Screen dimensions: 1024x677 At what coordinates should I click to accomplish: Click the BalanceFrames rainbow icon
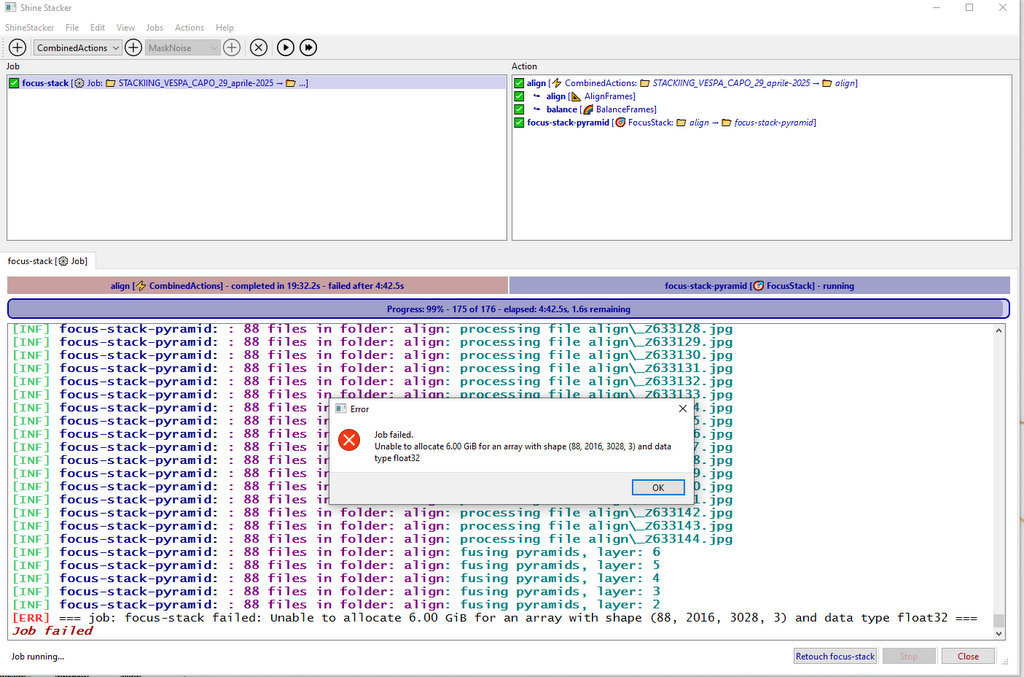[588, 110]
